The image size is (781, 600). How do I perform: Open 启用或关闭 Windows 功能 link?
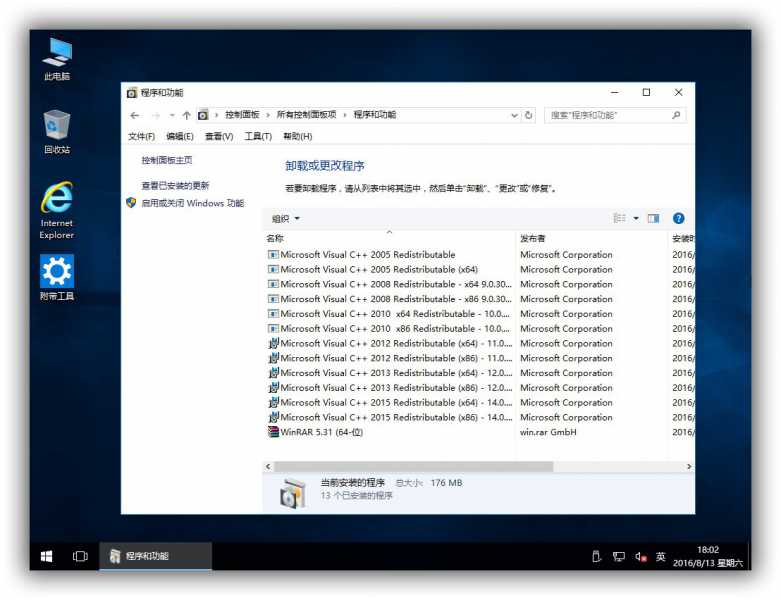coord(193,203)
